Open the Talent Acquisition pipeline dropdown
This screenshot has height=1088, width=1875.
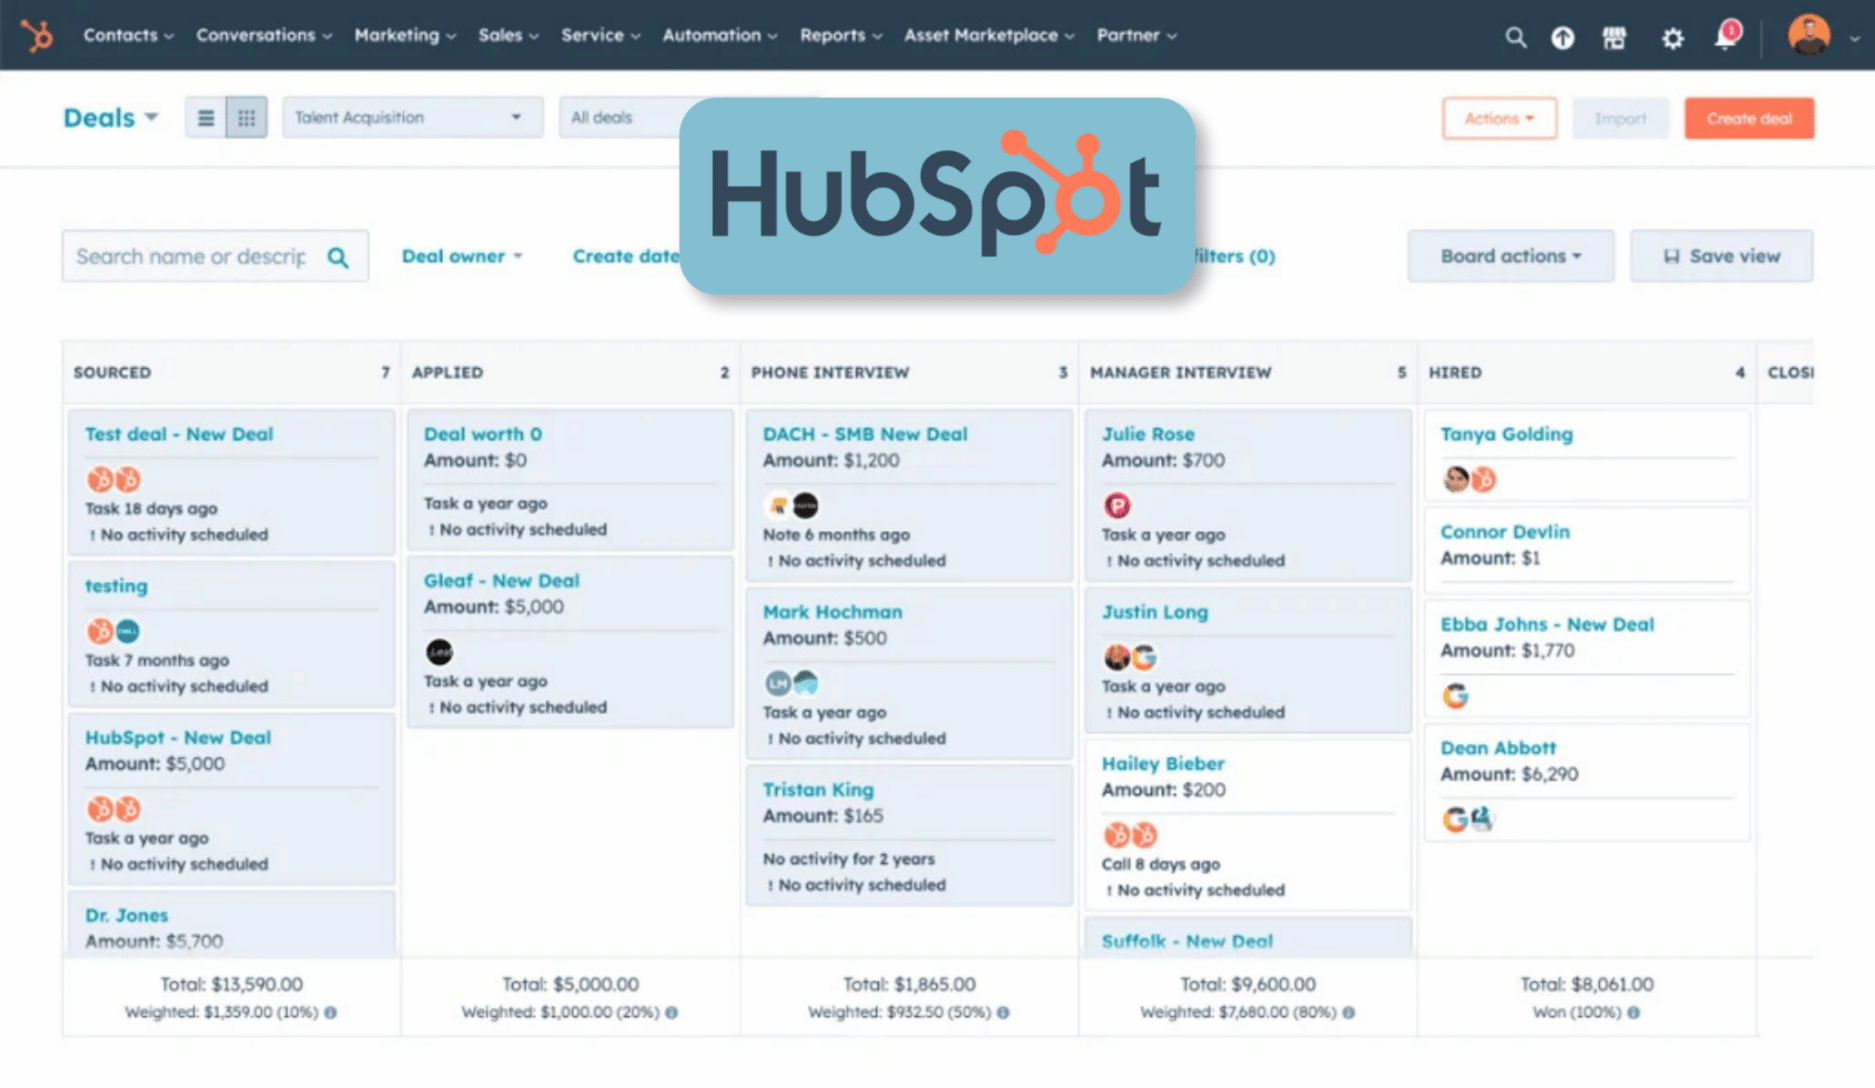[x=412, y=117]
